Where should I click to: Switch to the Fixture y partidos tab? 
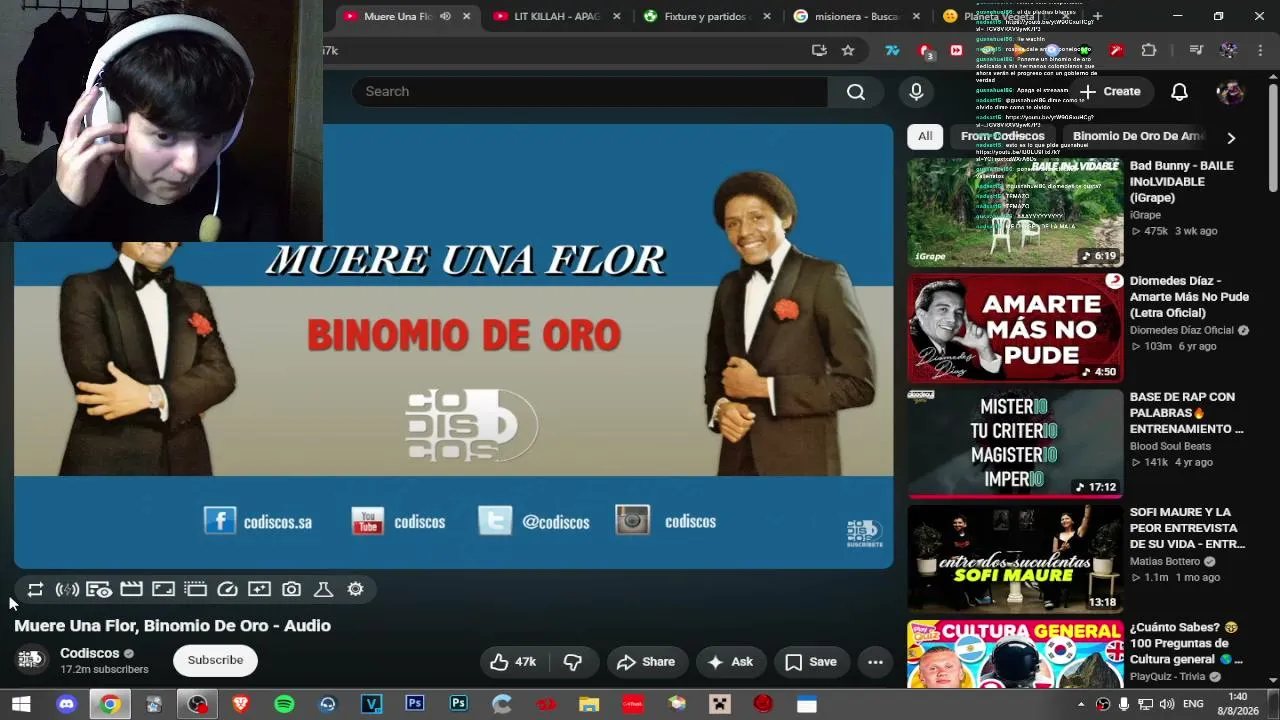click(705, 16)
